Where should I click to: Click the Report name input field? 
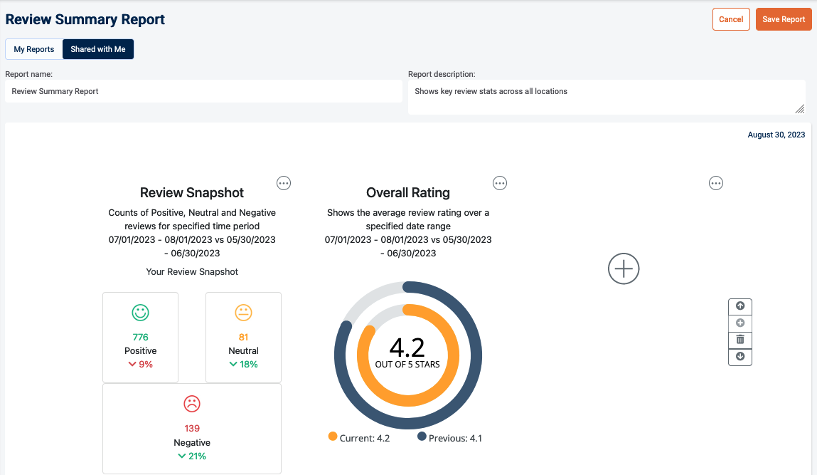[x=203, y=91]
